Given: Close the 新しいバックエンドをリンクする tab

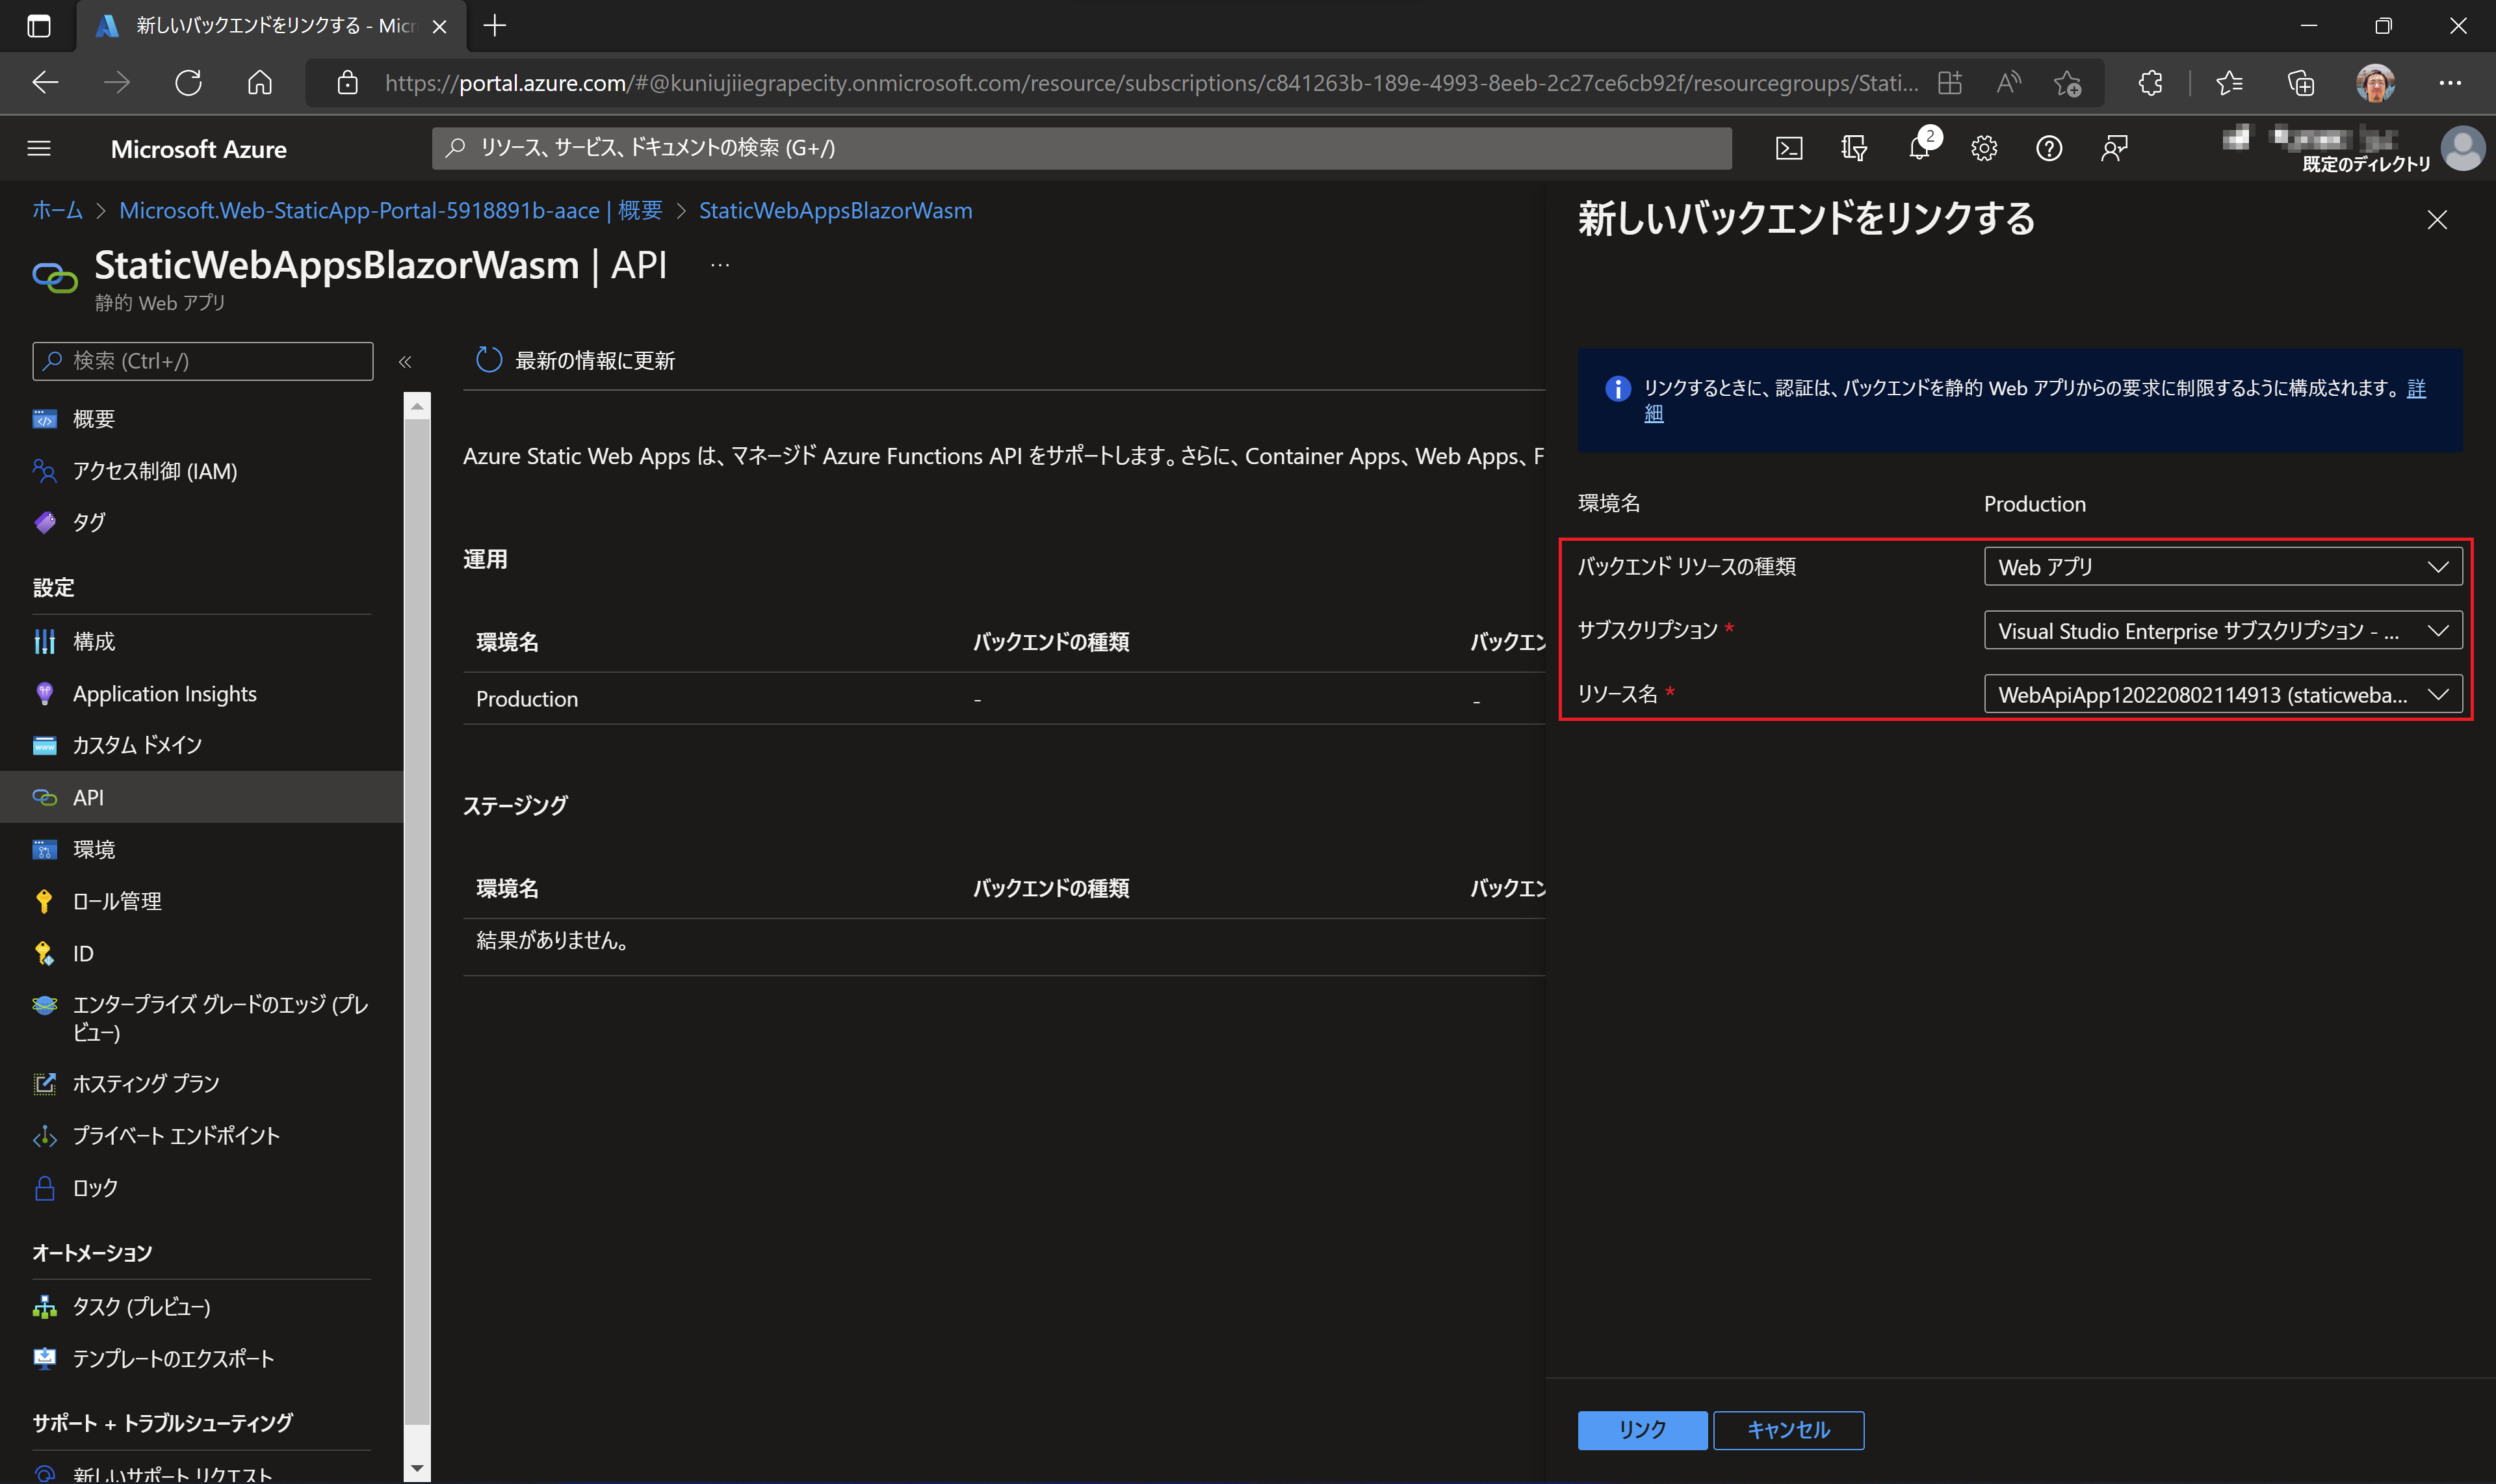Looking at the screenshot, I should point(439,27).
